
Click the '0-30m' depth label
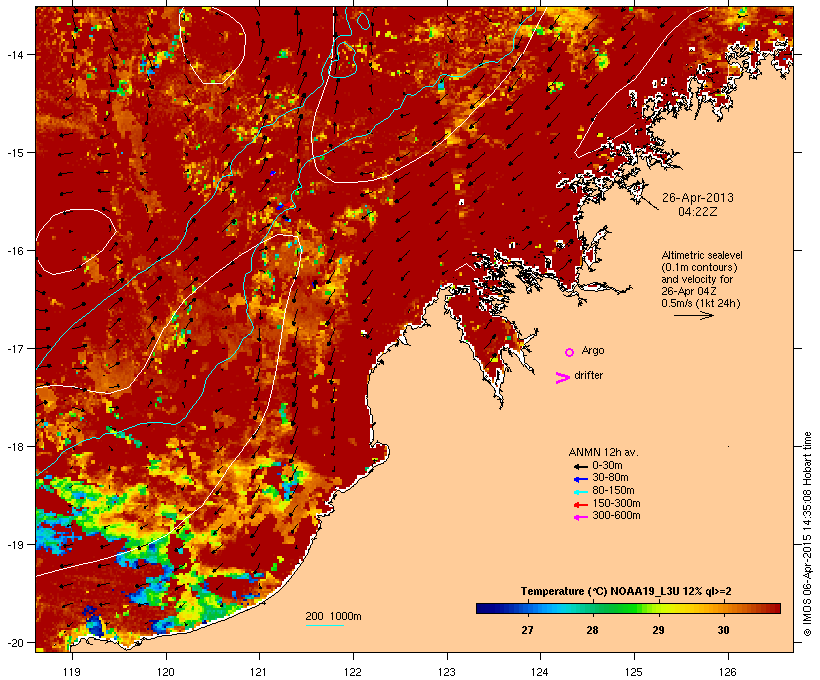coord(607,466)
